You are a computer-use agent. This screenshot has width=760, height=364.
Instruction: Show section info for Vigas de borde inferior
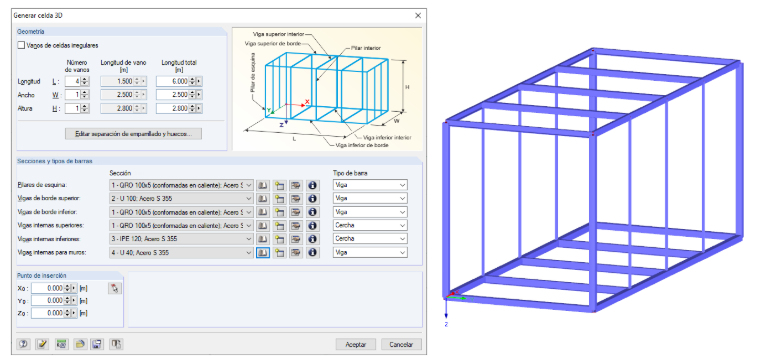(x=313, y=212)
